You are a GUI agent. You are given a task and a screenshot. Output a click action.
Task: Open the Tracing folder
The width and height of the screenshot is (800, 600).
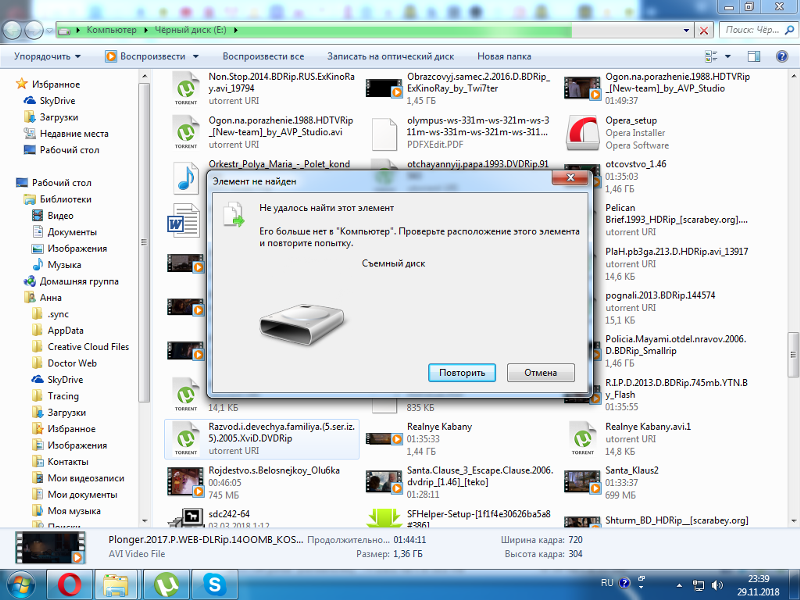[63, 396]
